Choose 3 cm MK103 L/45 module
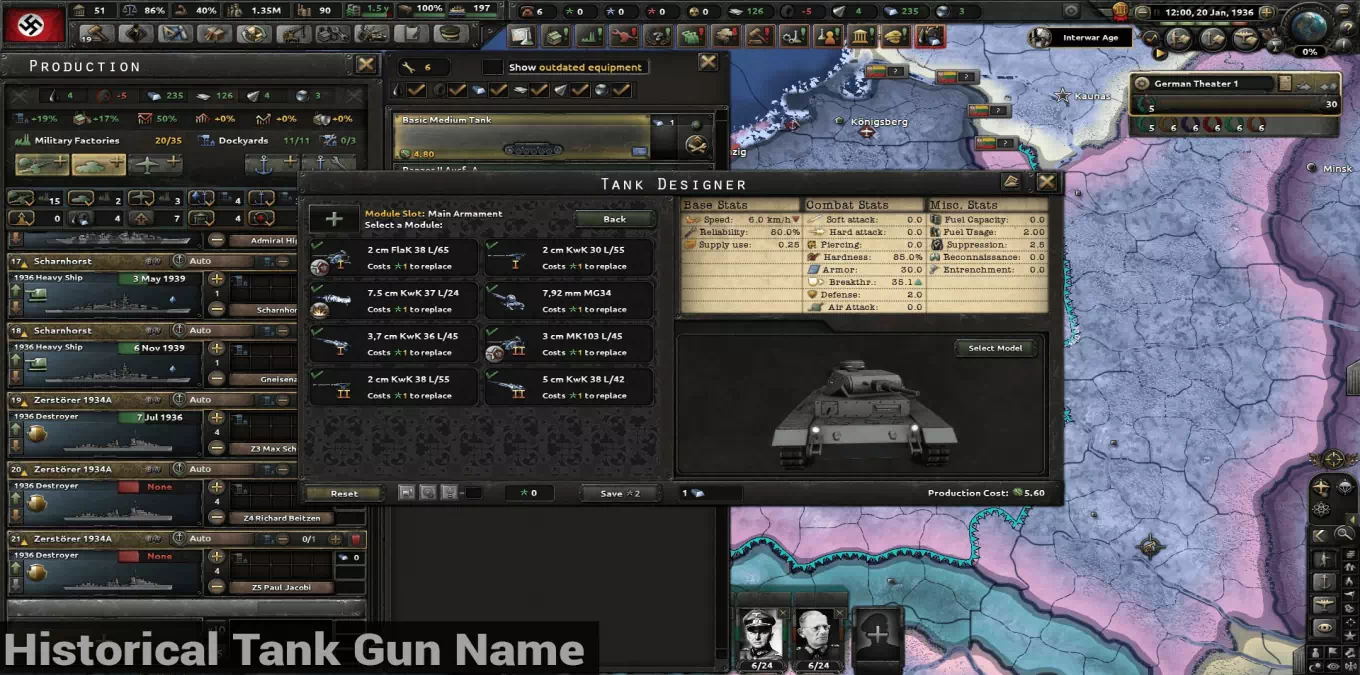 coord(568,343)
